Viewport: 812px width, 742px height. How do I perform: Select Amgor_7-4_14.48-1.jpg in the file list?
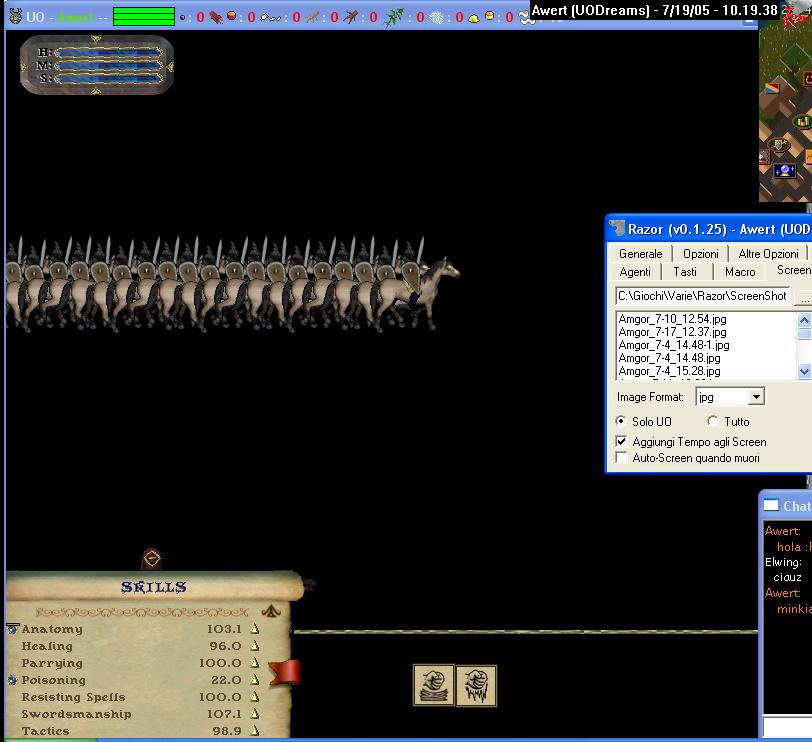tap(674, 345)
